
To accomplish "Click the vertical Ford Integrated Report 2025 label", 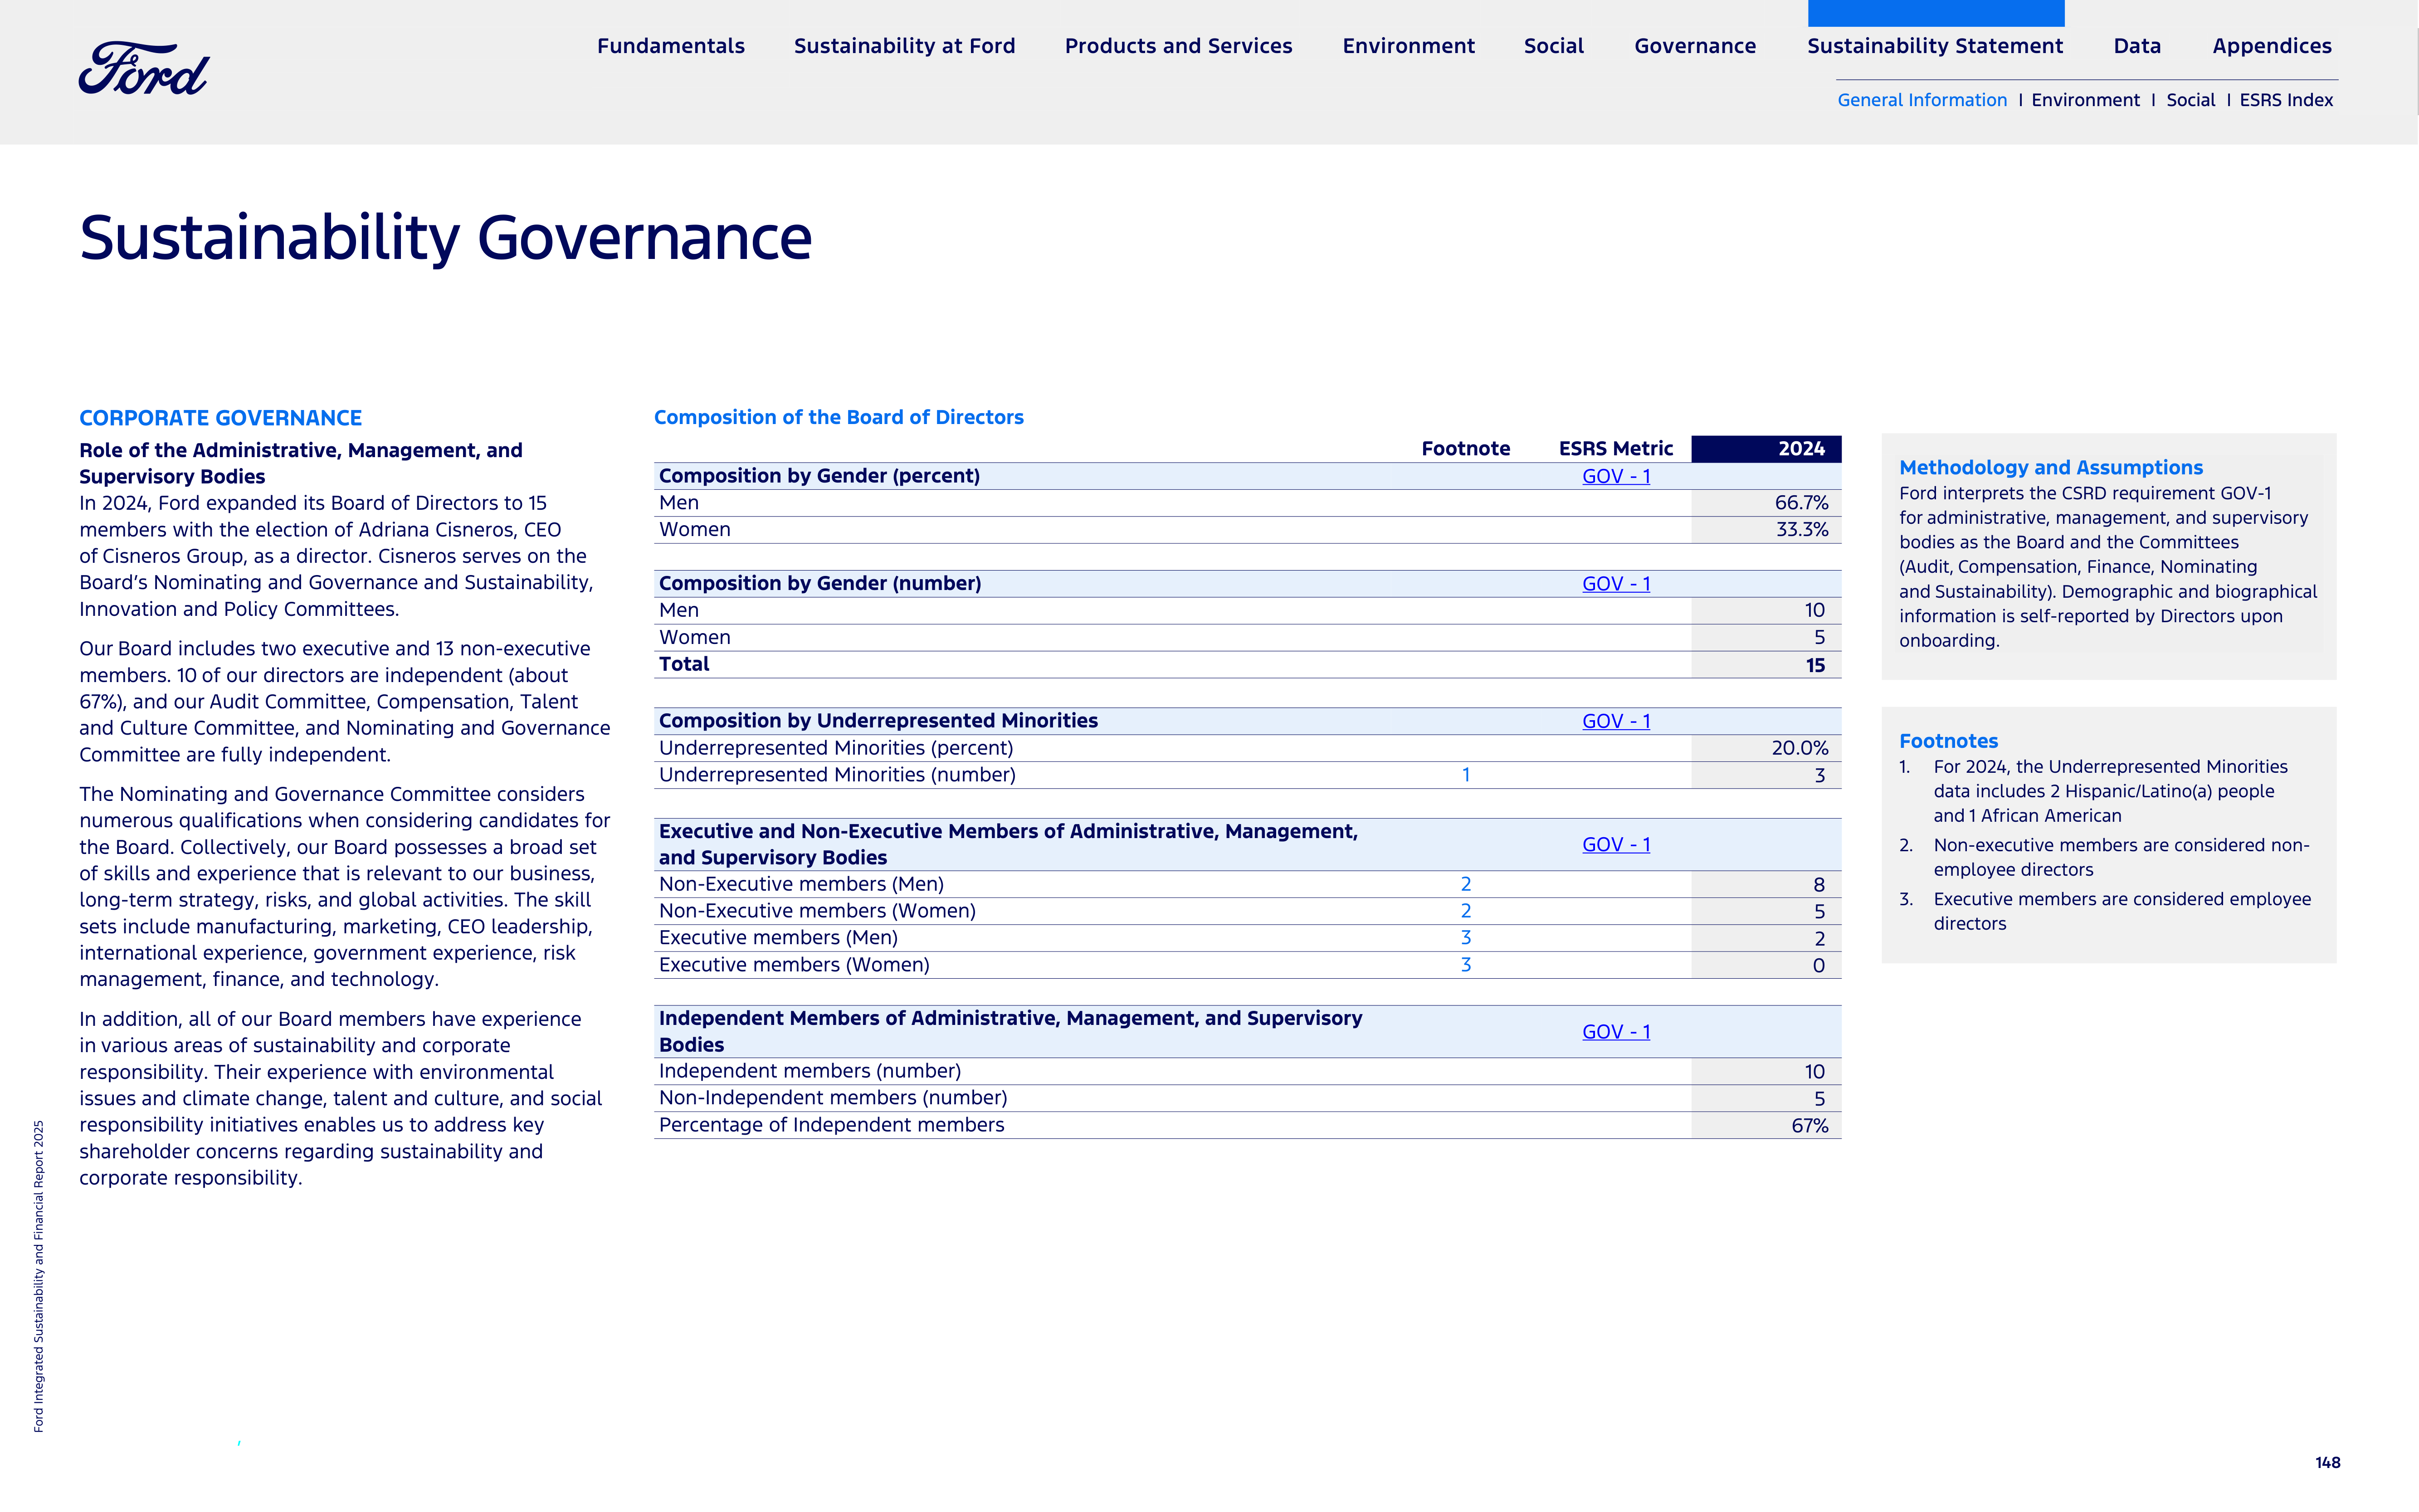I will point(39,1276).
